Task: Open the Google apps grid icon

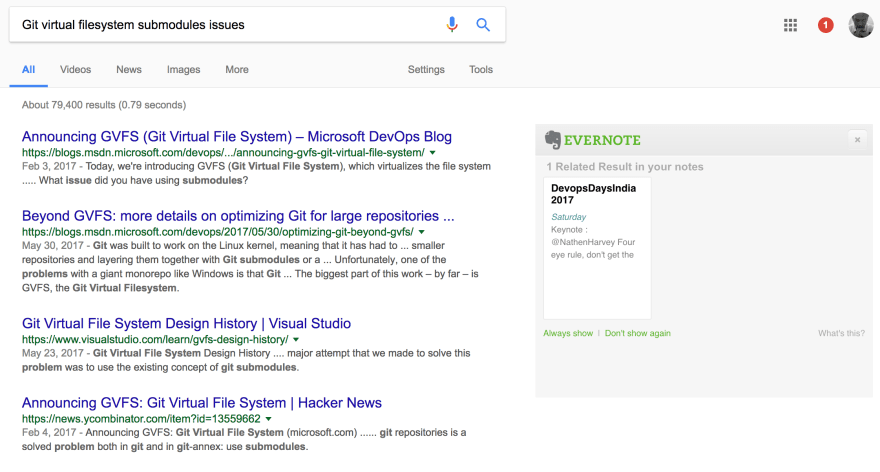Action: click(790, 25)
